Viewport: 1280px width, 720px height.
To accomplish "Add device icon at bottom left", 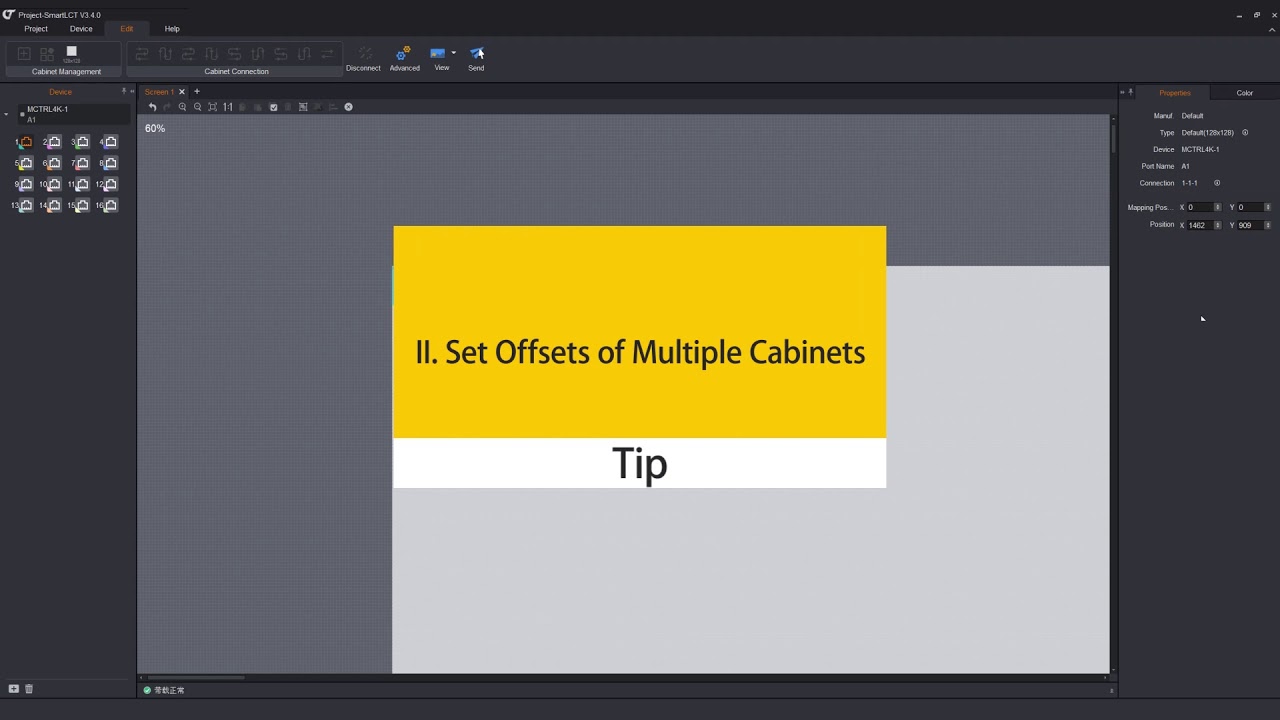I will point(14,689).
